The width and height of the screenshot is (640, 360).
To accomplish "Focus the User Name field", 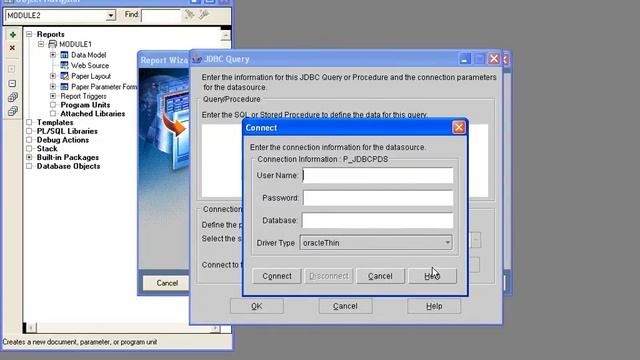I will tap(378, 176).
